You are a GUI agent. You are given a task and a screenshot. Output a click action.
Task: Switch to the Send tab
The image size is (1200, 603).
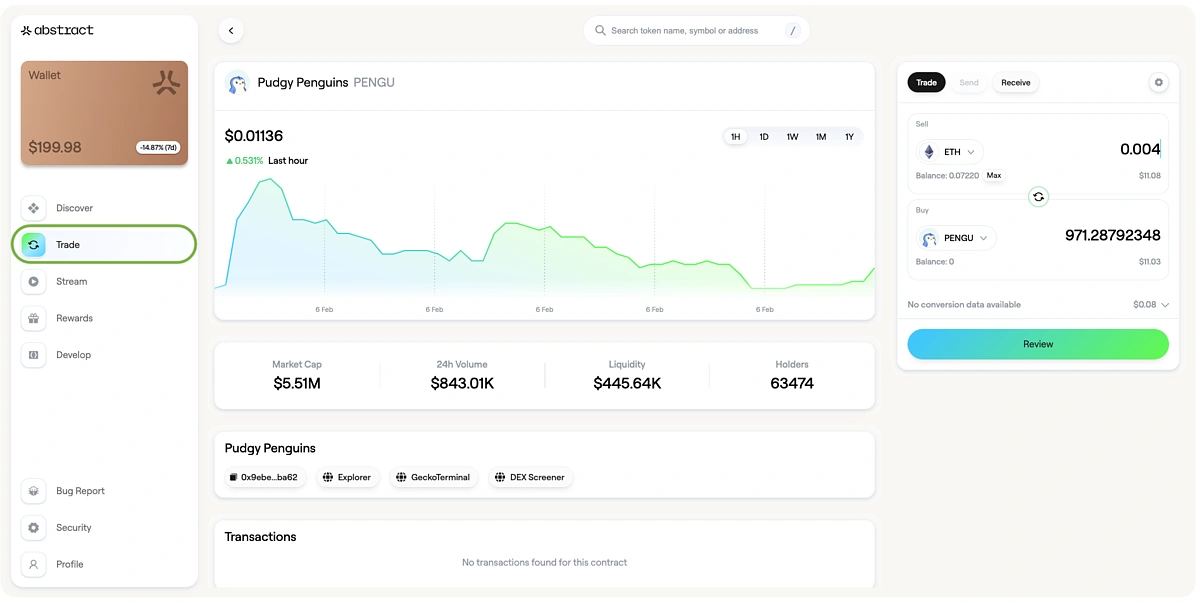tap(969, 83)
